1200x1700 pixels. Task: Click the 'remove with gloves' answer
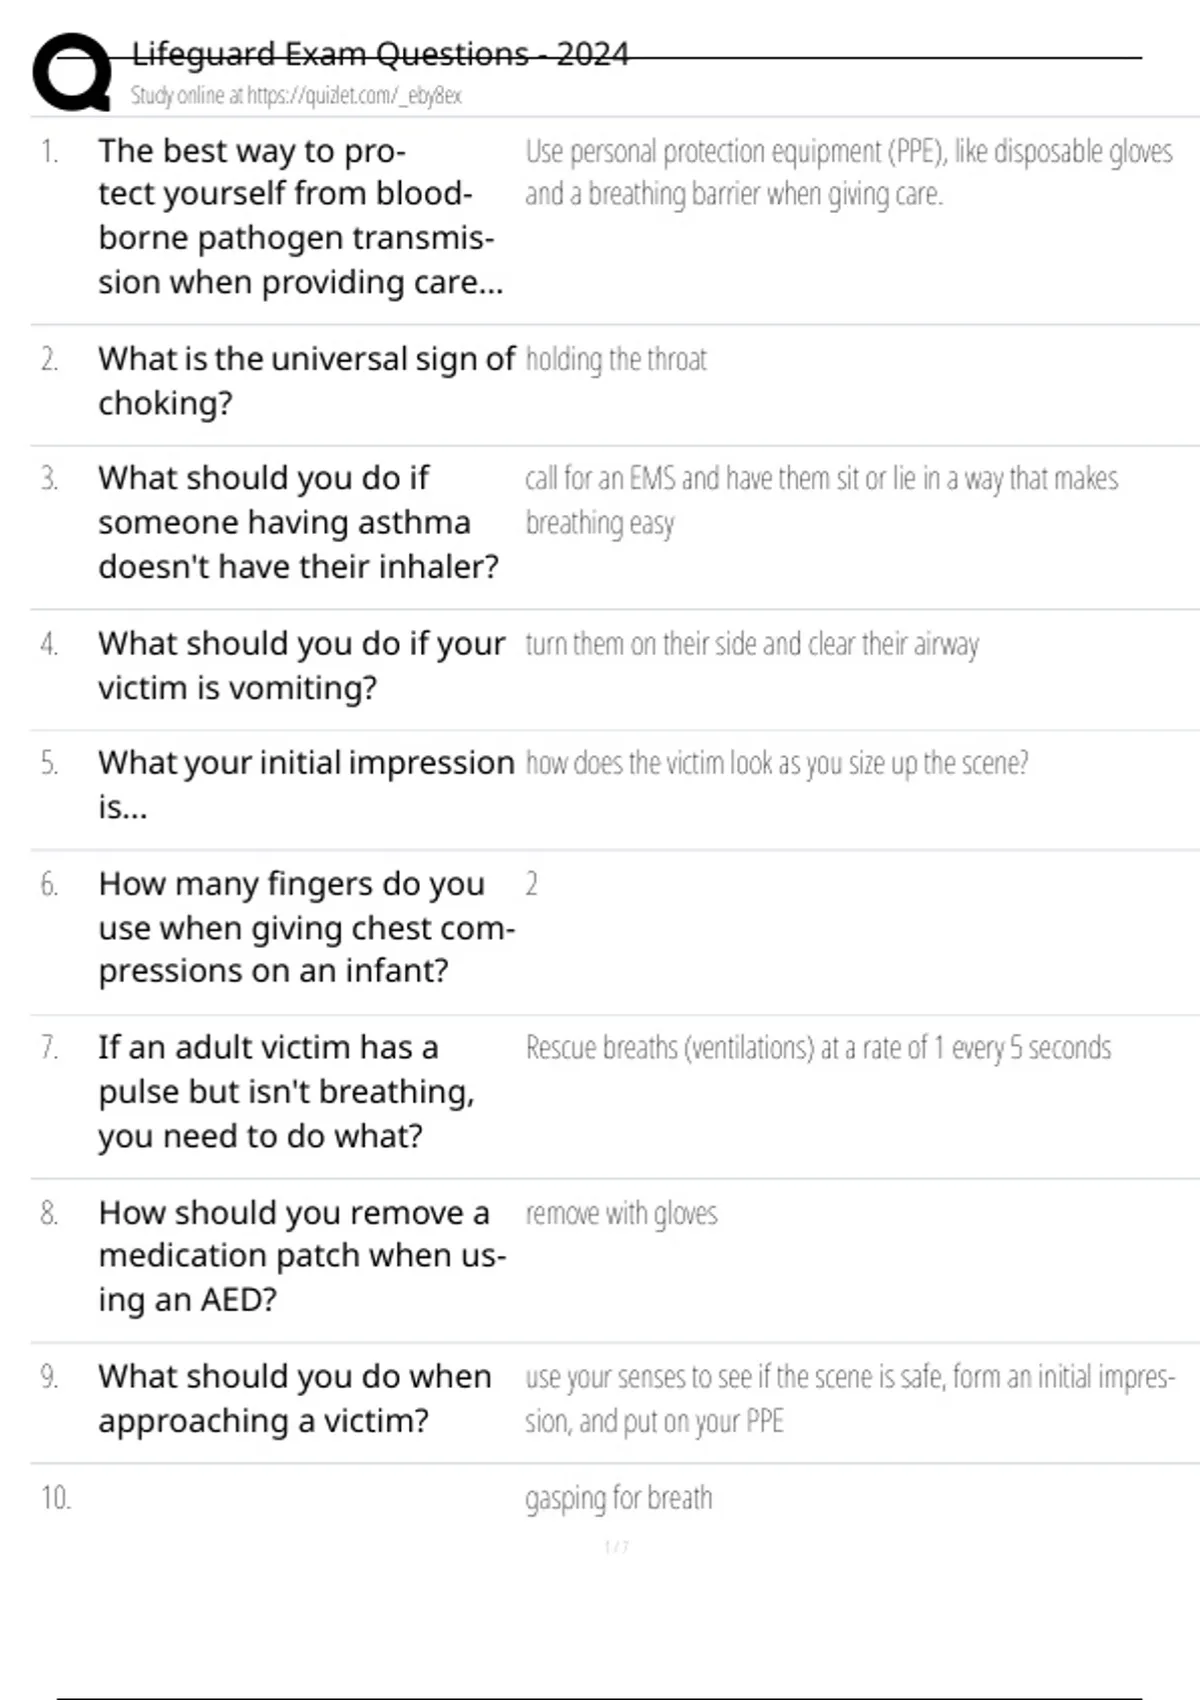point(621,1213)
